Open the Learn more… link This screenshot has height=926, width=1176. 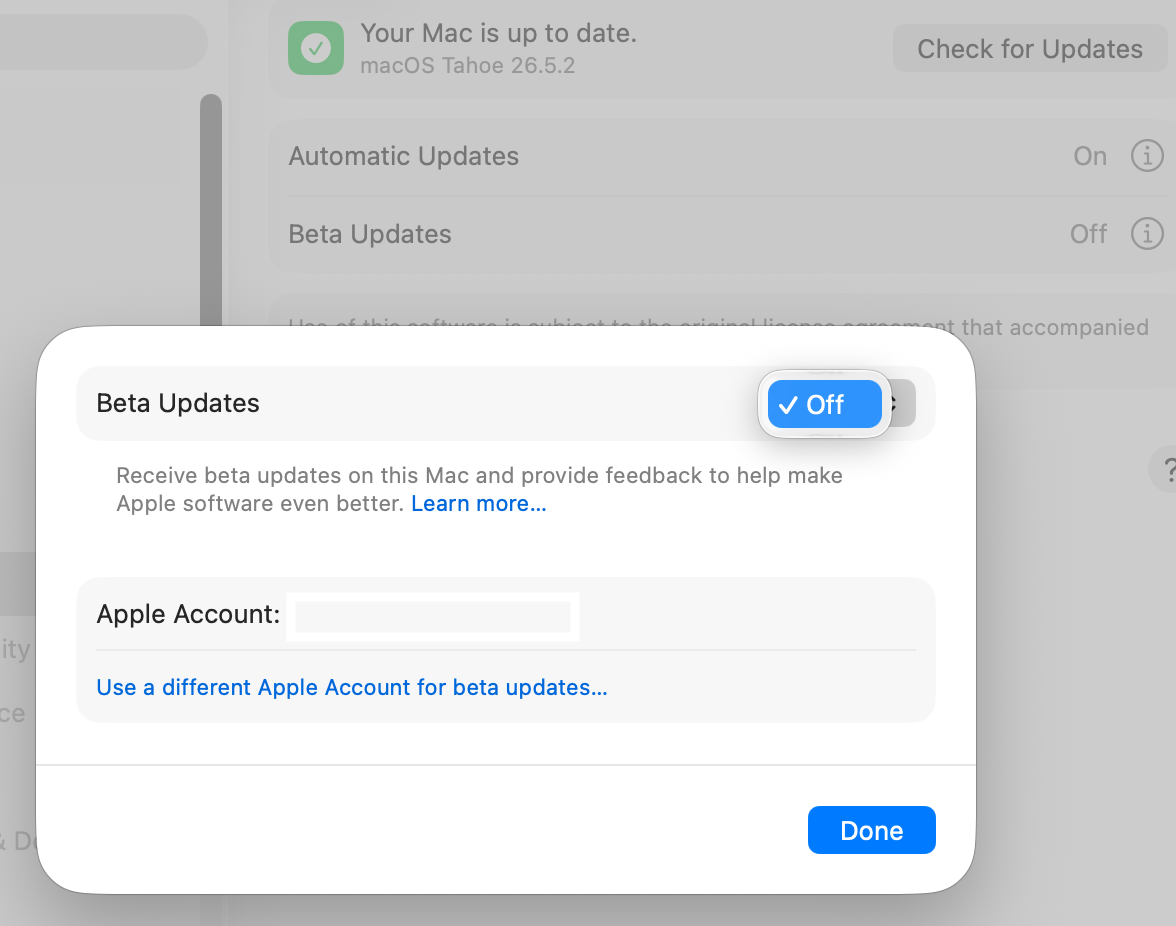pos(478,503)
